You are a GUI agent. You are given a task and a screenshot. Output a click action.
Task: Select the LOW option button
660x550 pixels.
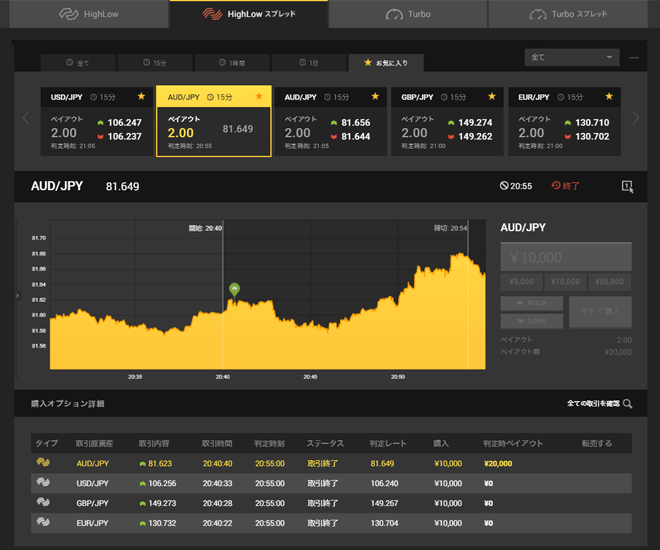click(532, 321)
